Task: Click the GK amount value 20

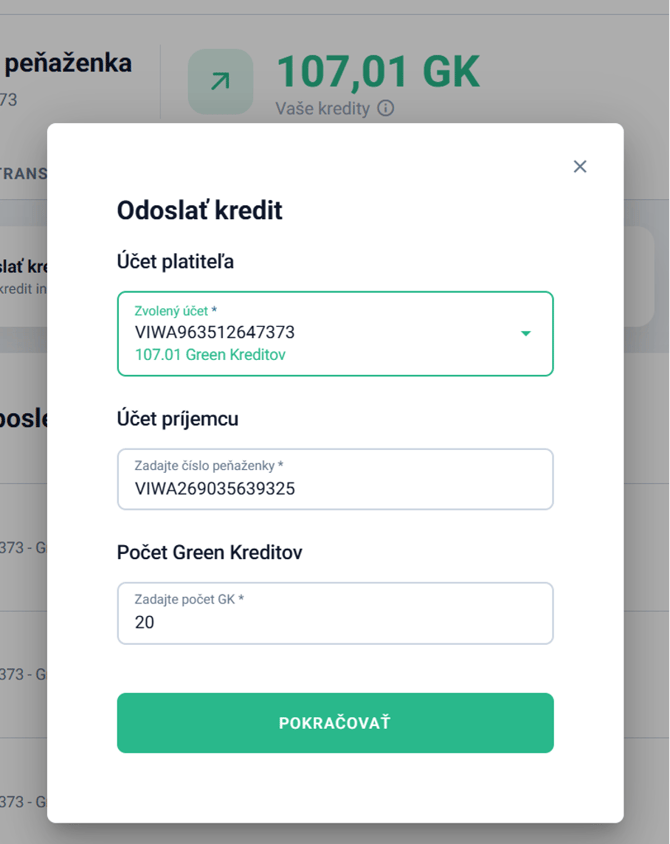Action: pyautogui.click(x=145, y=622)
